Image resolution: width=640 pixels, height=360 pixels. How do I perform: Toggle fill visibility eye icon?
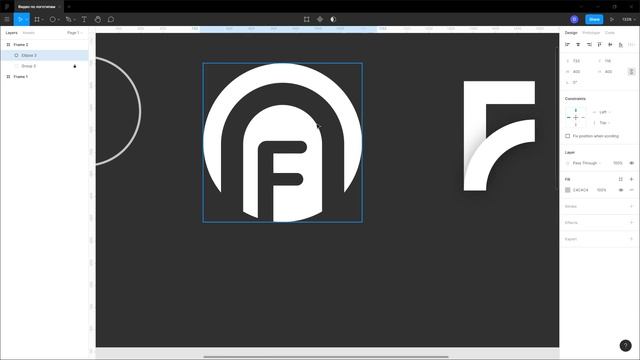(620, 190)
